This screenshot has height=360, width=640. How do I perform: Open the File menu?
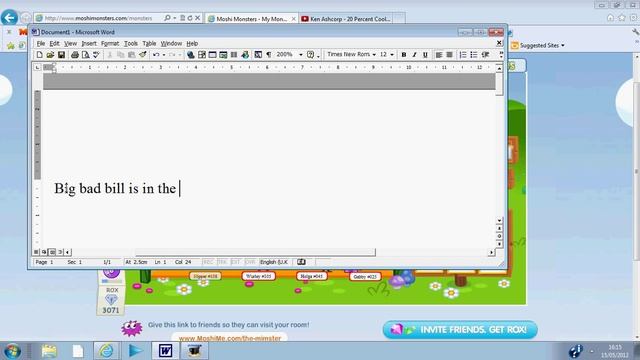tap(41, 43)
